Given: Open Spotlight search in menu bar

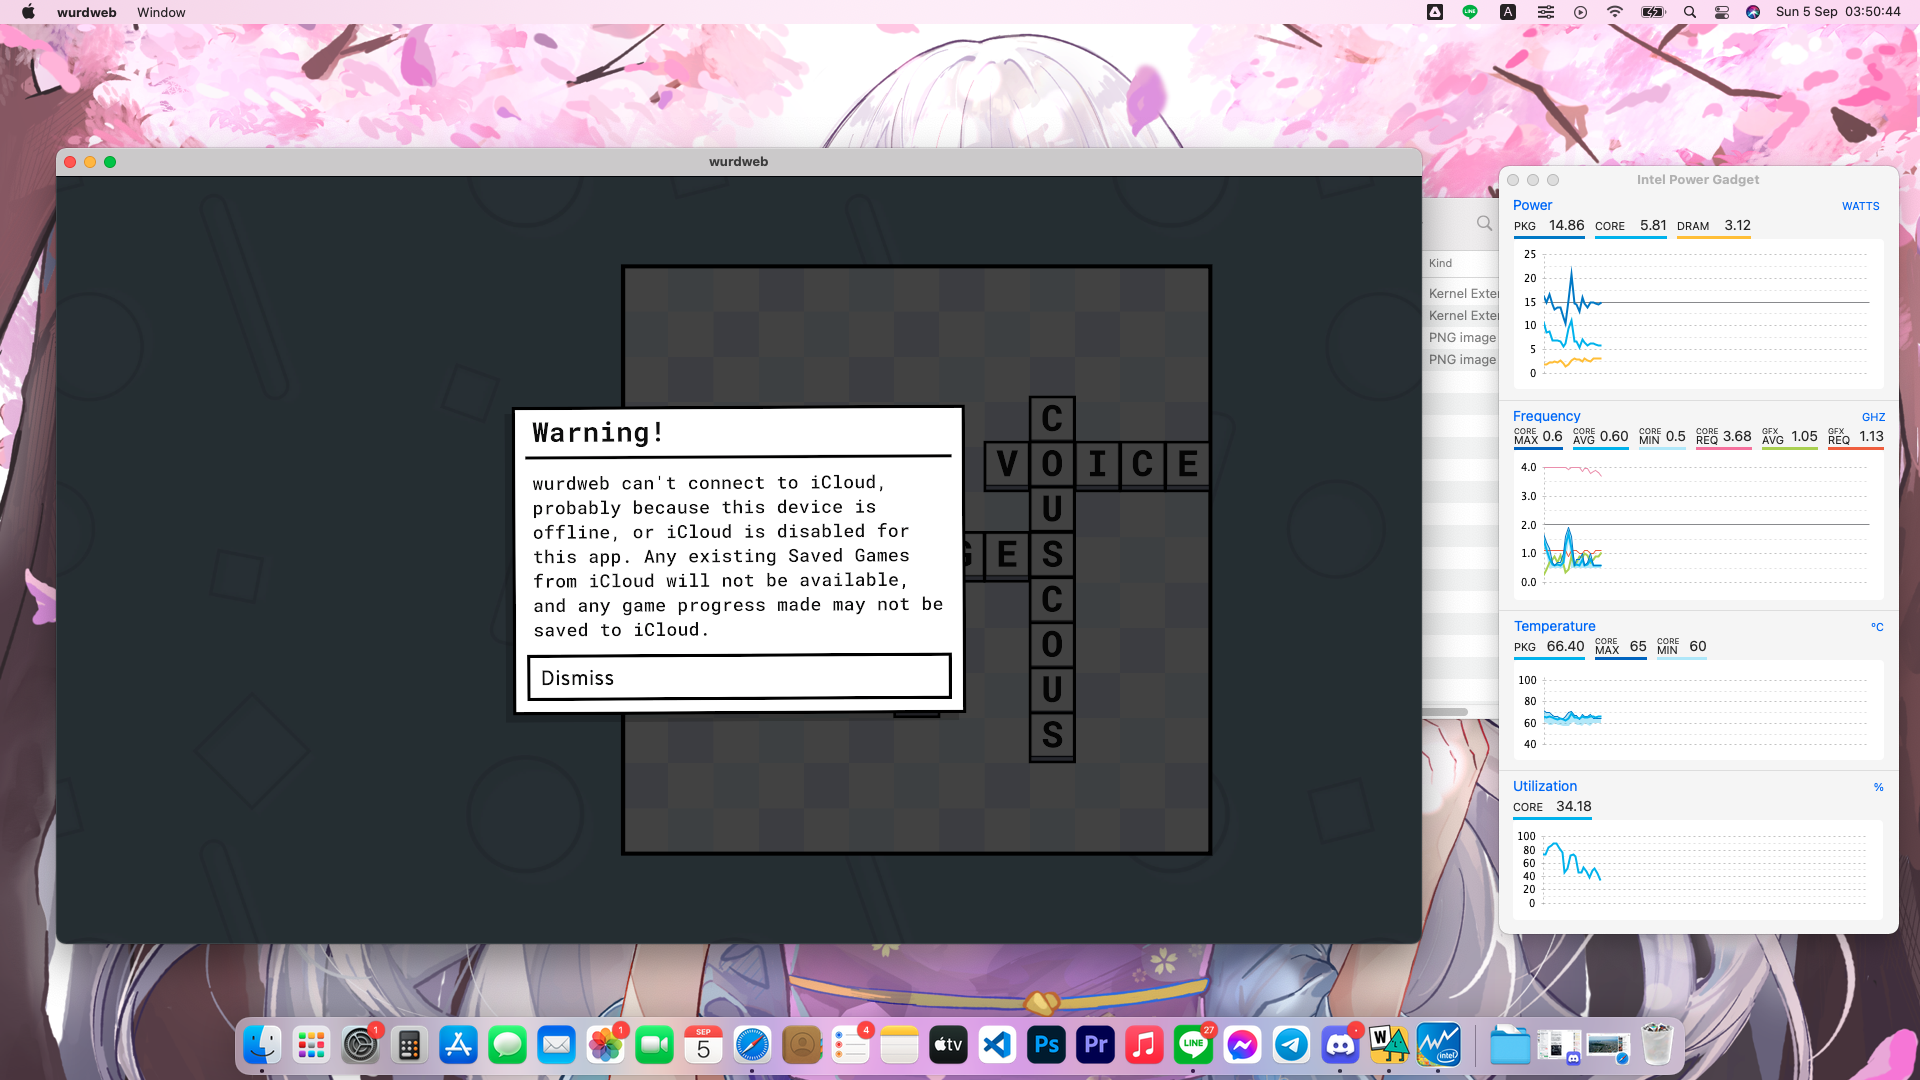Looking at the screenshot, I should (x=1690, y=12).
